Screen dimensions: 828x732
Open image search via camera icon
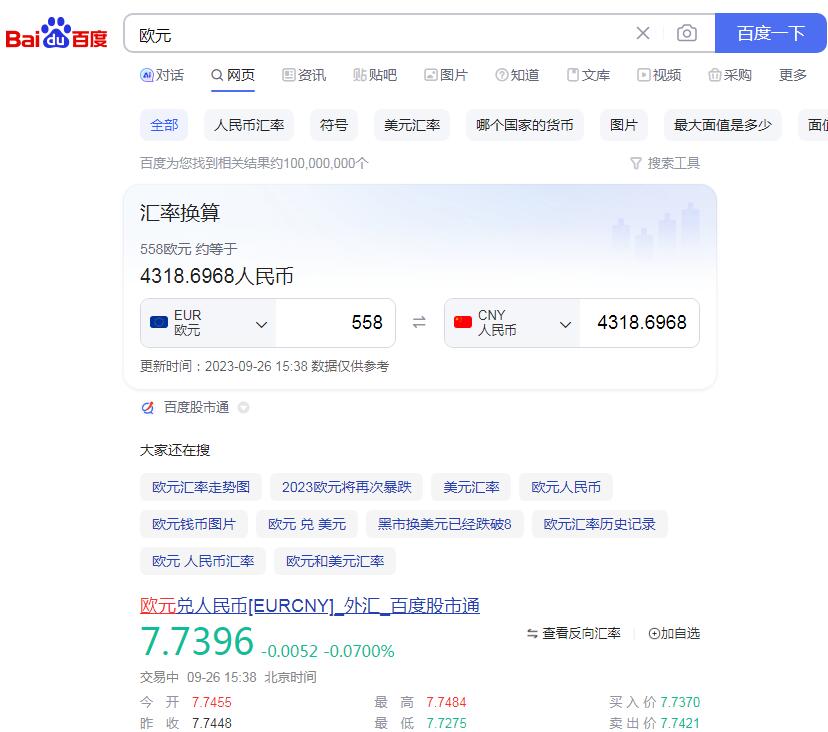point(686,33)
